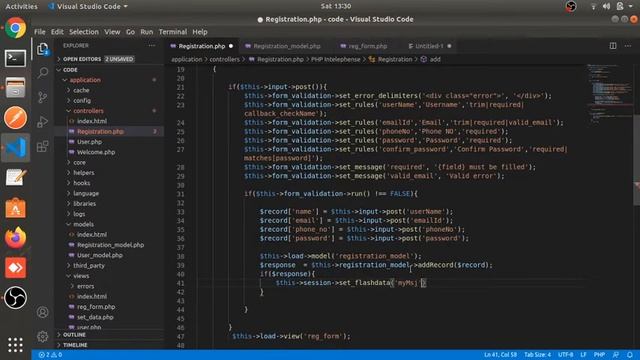The width and height of the screenshot is (640, 360).
Task: Open the Source Control view
Action: (42, 98)
